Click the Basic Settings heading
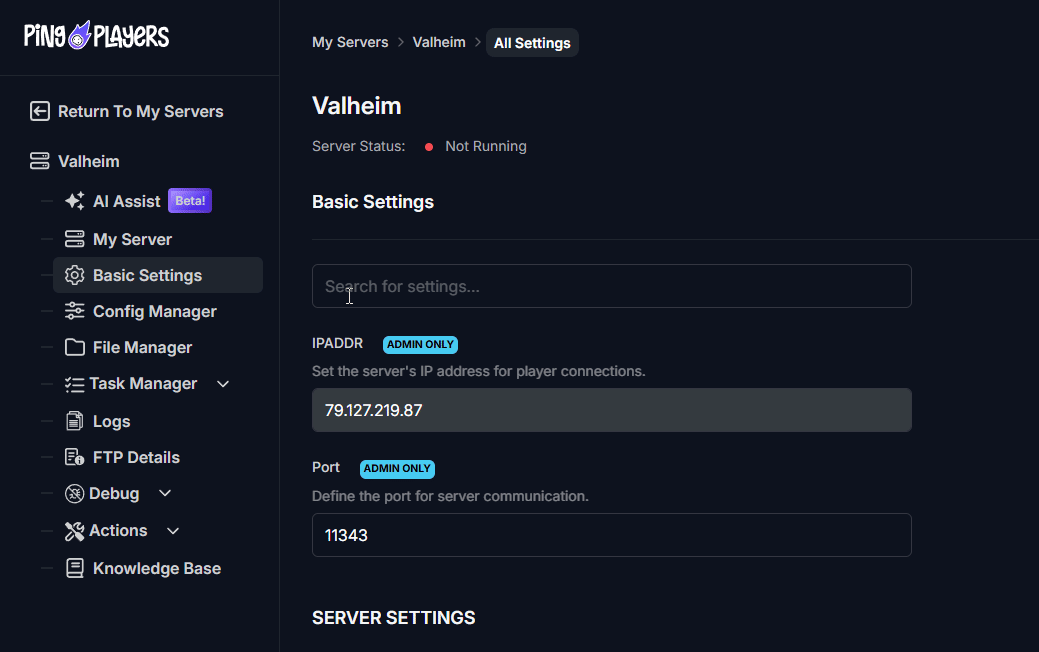The width and height of the screenshot is (1039, 652). pos(372,202)
